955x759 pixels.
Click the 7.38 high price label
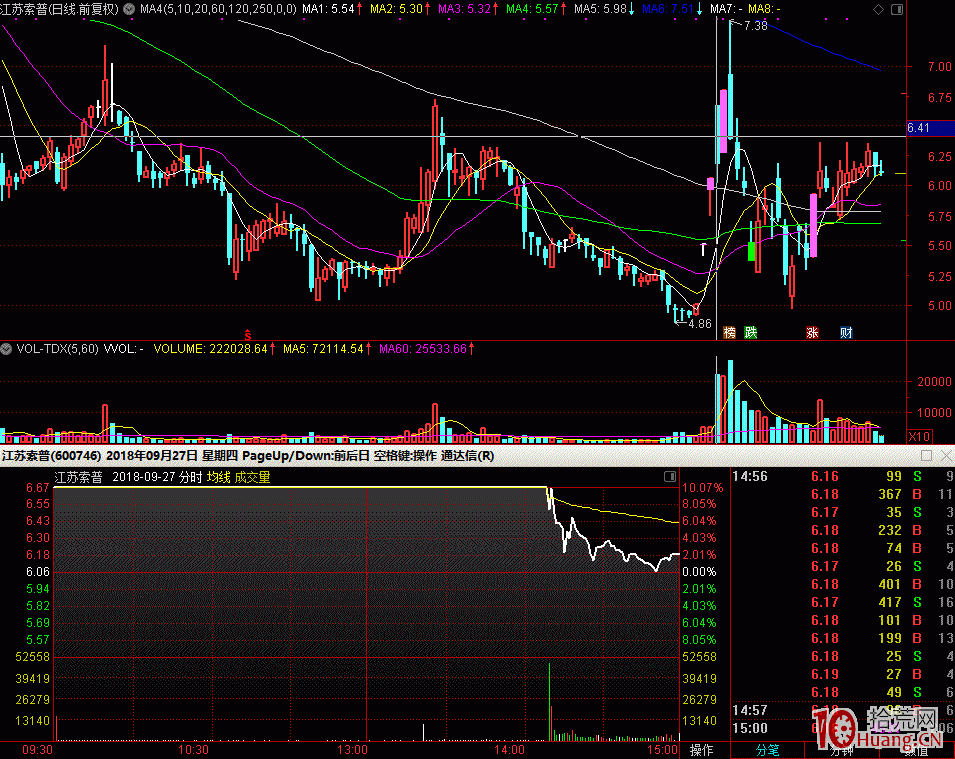(x=755, y=26)
